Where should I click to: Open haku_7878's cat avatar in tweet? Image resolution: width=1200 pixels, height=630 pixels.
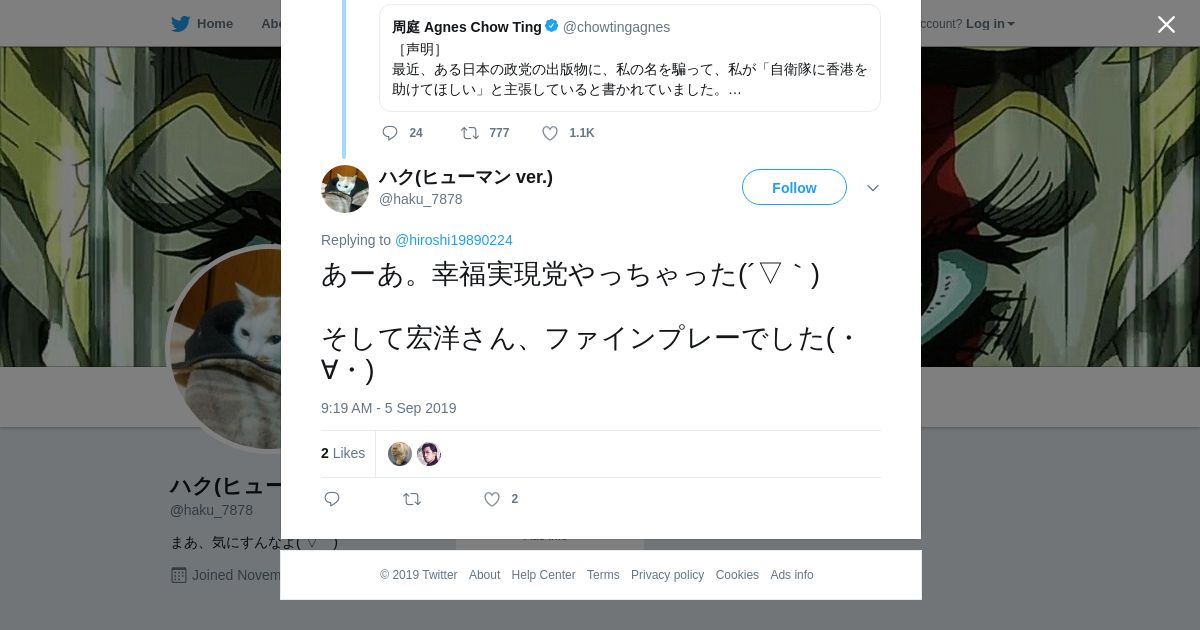coord(345,189)
